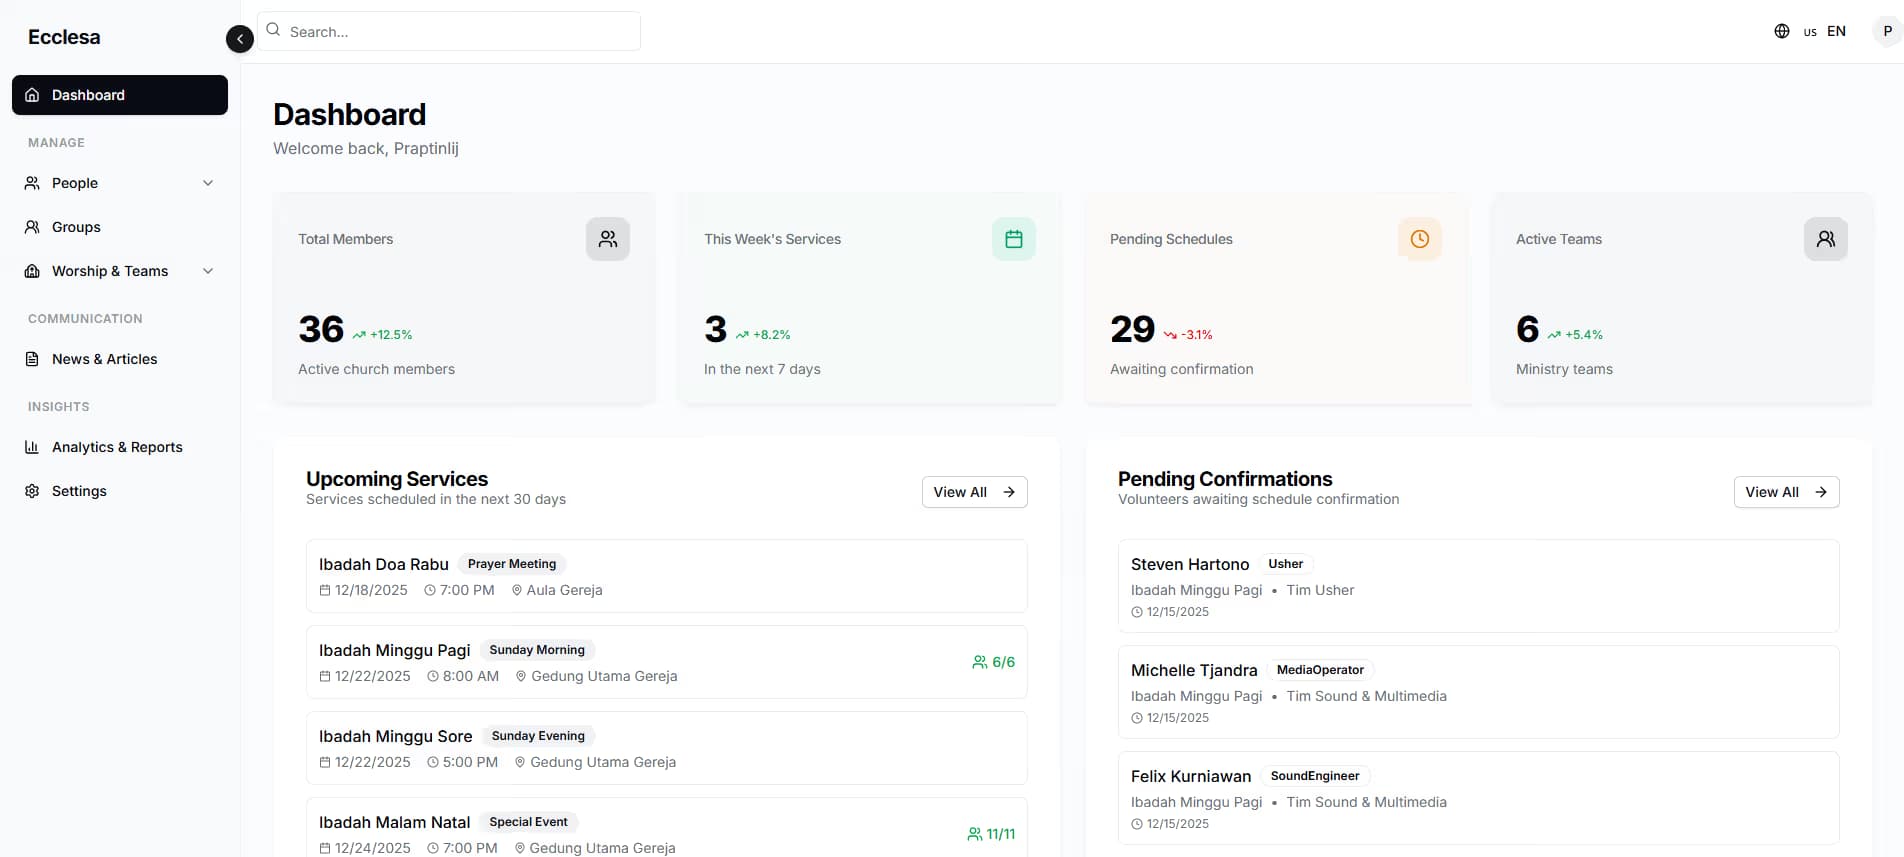Screen dimensions: 1904x857
Task: Click the Search input field
Action: tap(449, 31)
